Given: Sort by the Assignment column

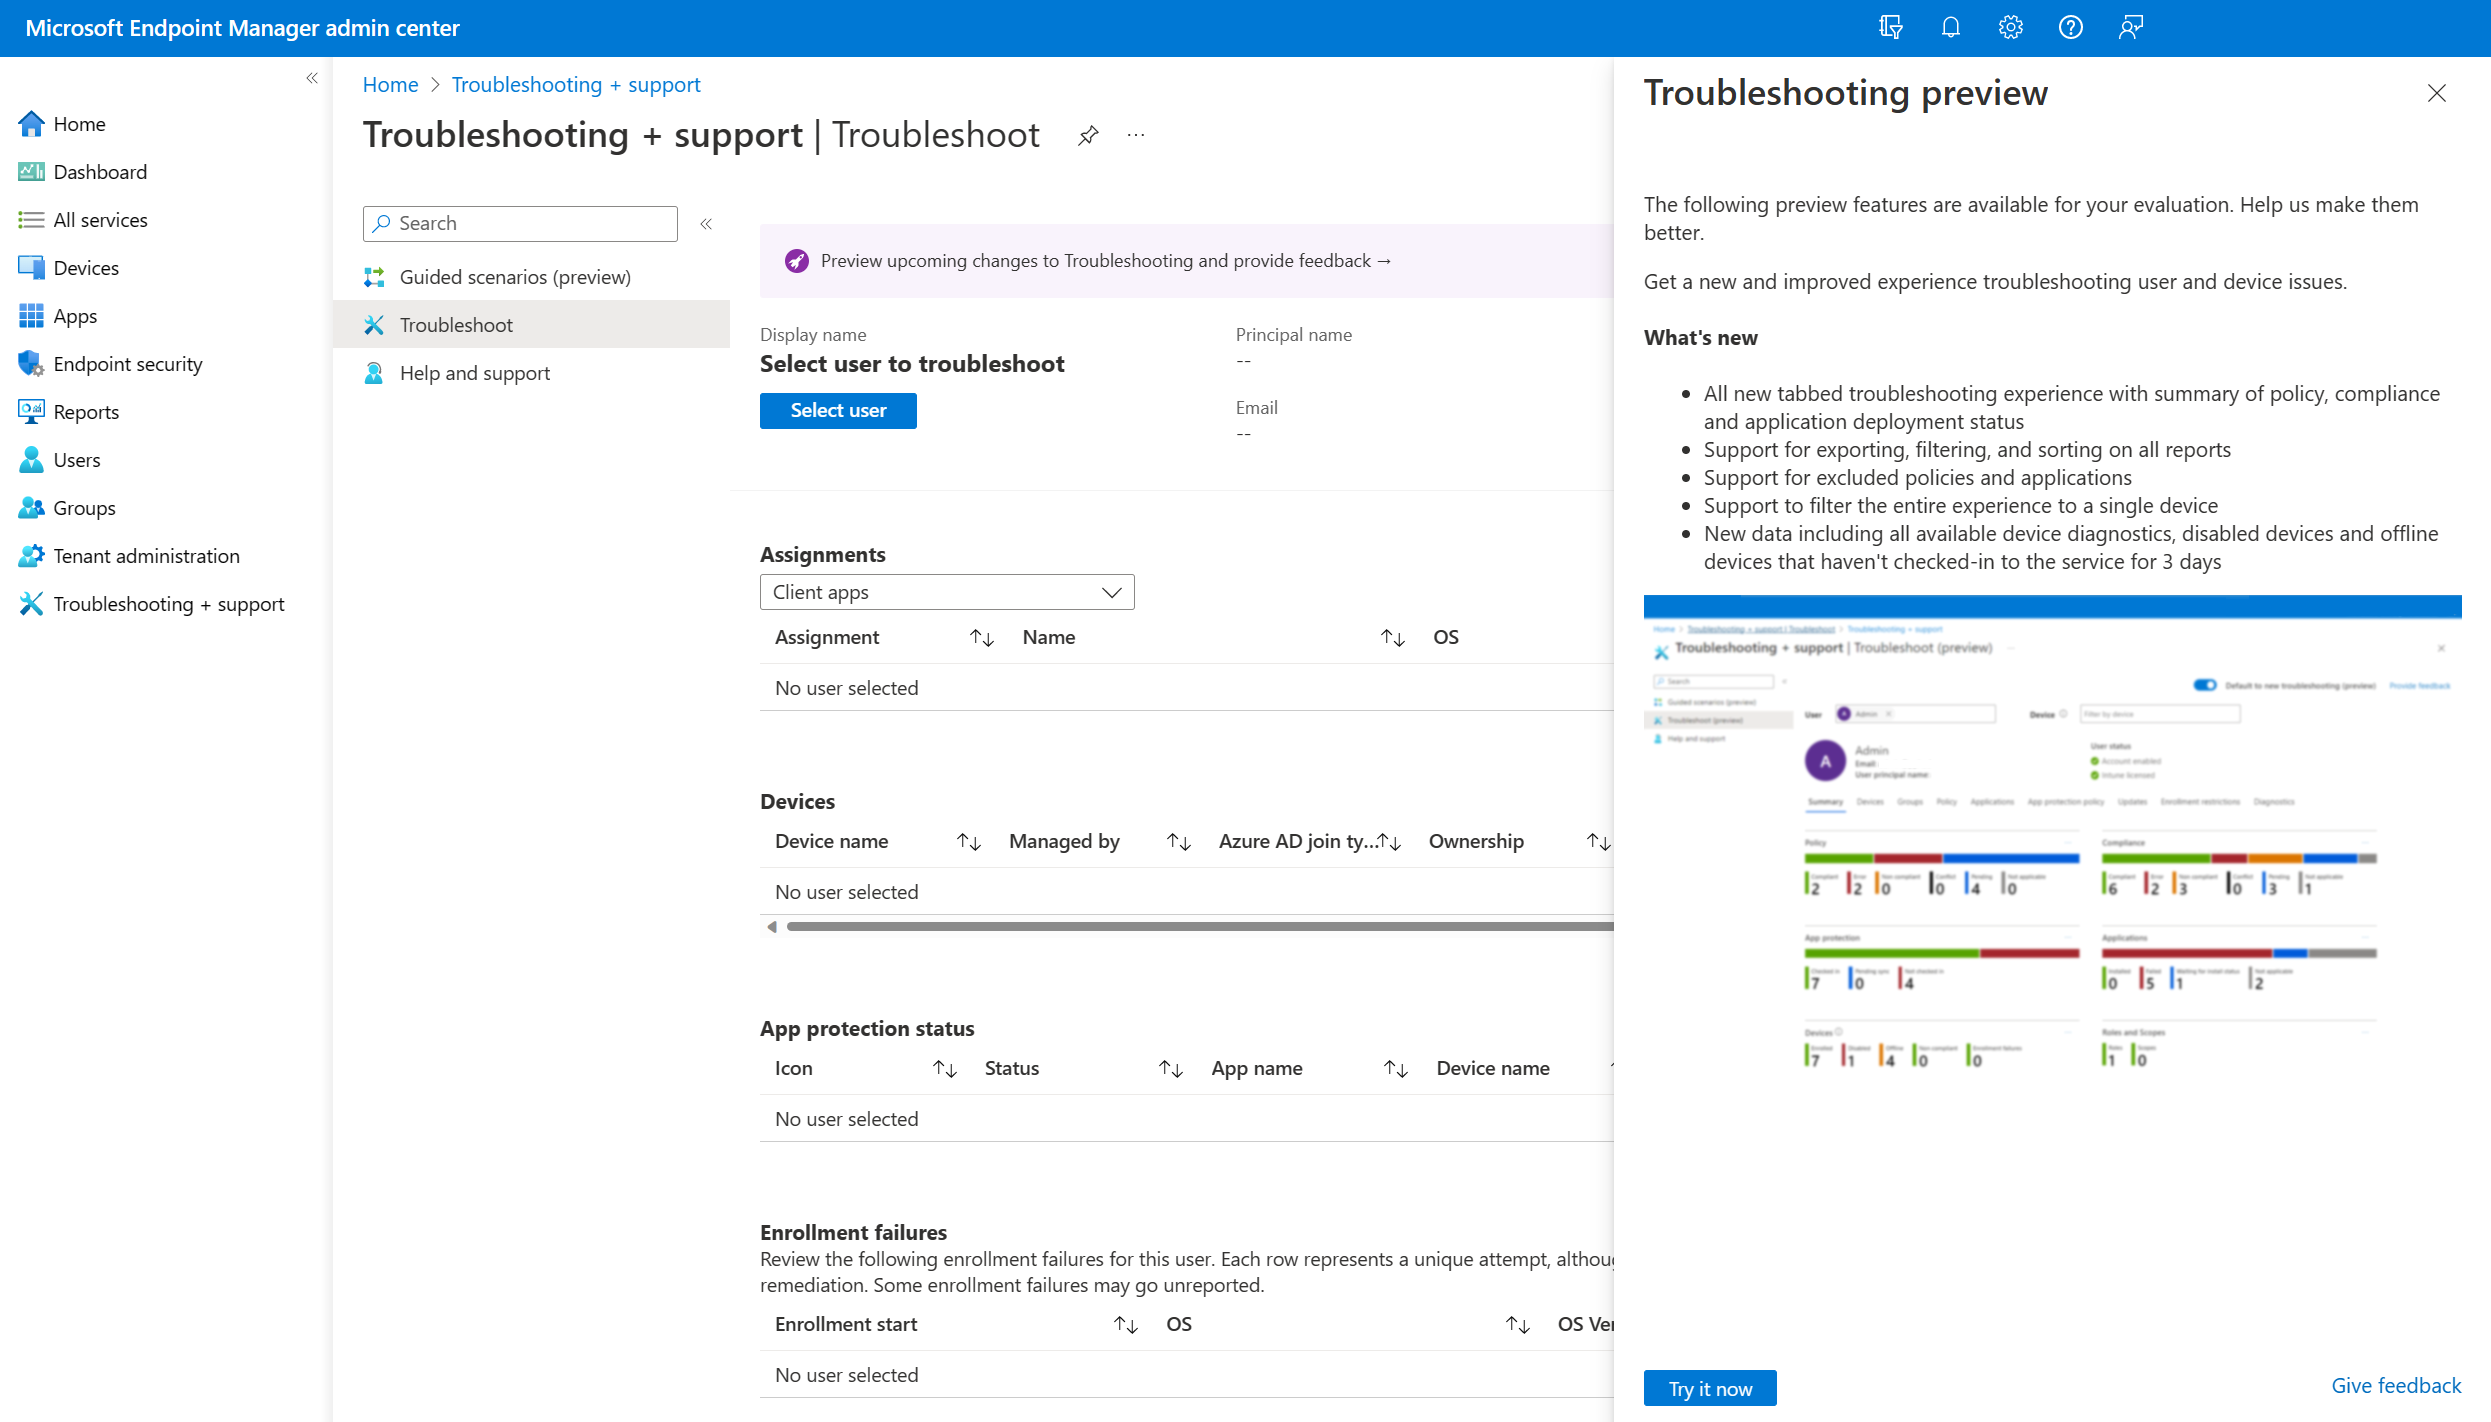Looking at the screenshot, I should coord(981,638).
